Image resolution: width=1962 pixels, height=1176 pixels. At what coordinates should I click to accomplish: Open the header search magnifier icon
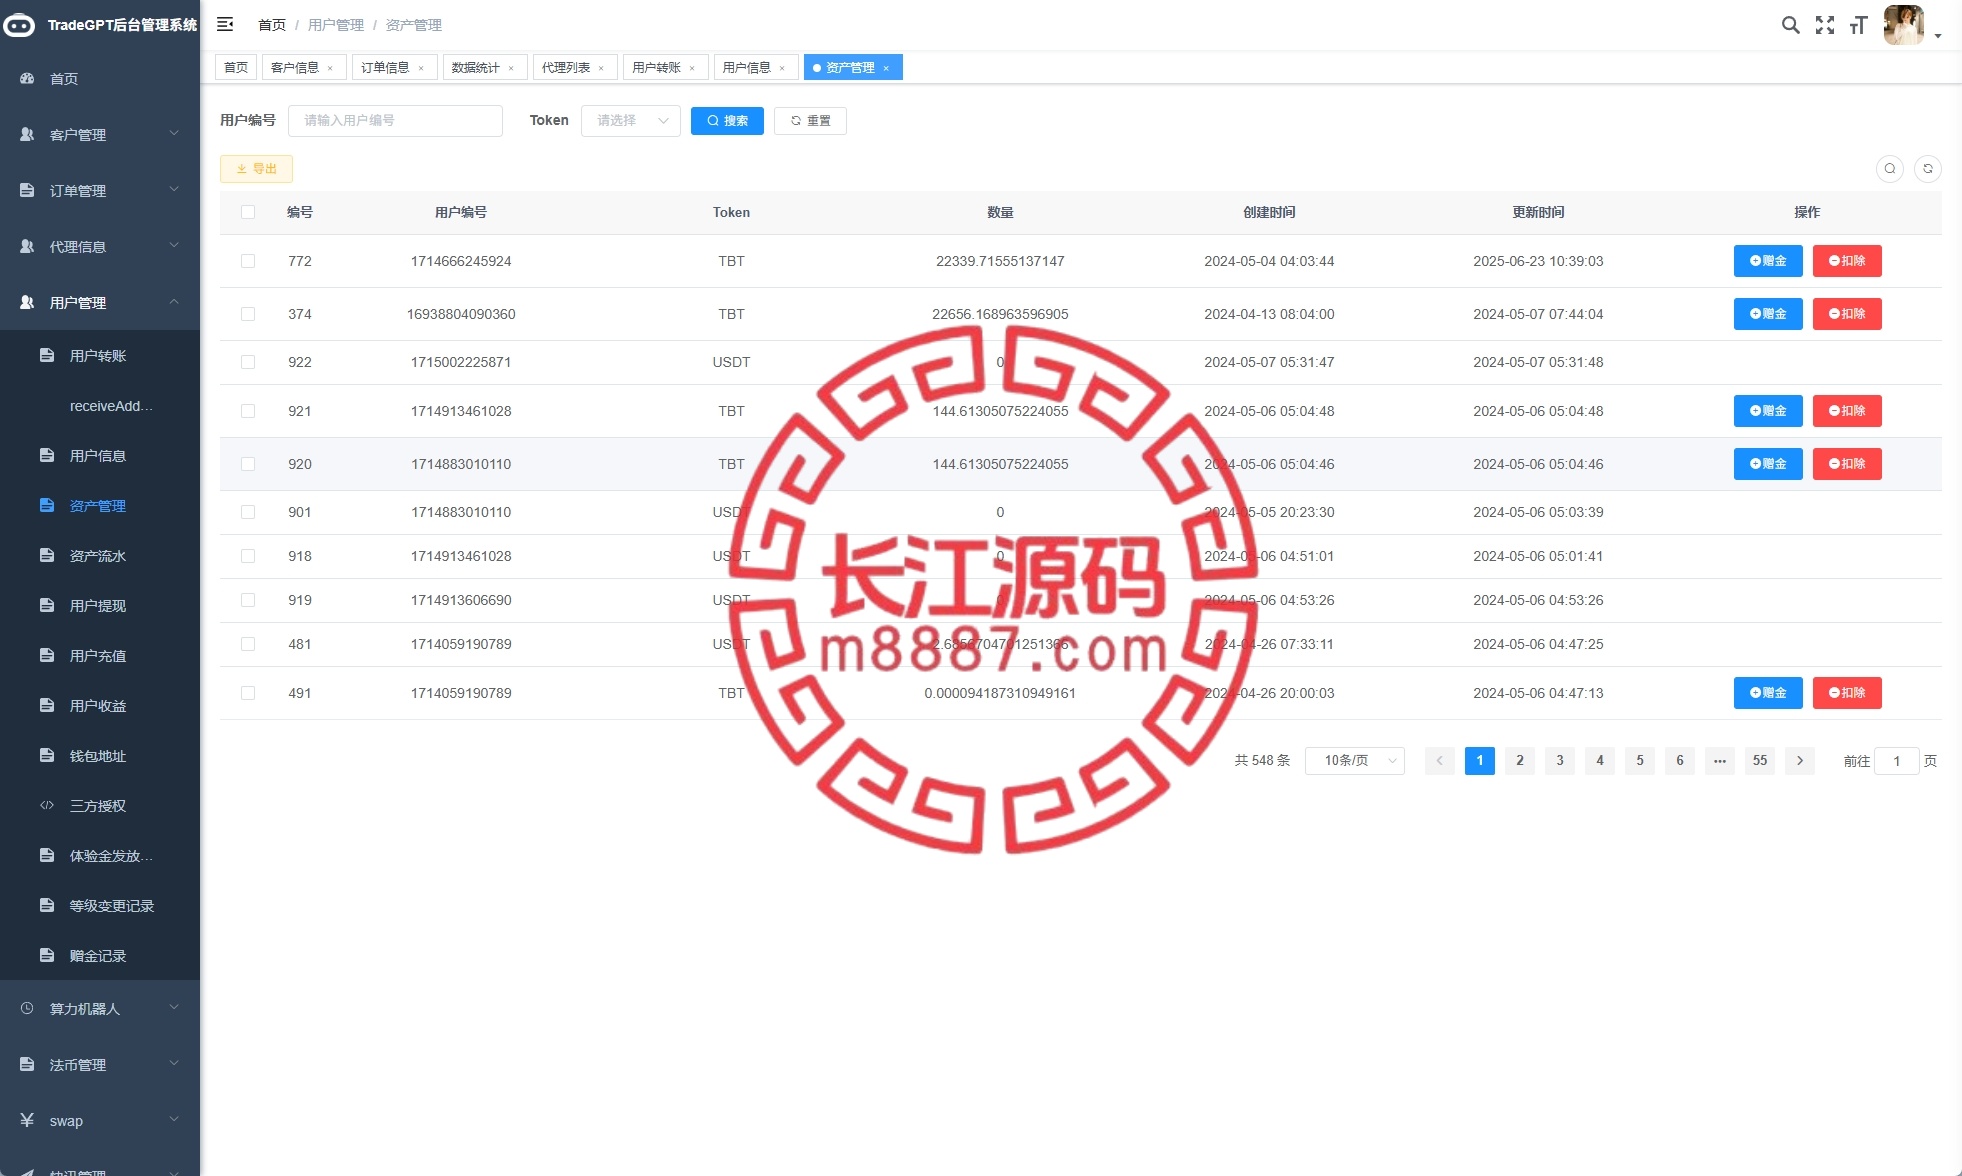[1790, 25]
